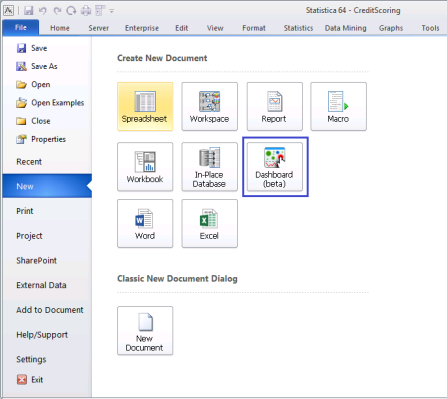Switch to the Server ribbon tab
Viewport: 447px width, 399px height.
tap(99, 28)
